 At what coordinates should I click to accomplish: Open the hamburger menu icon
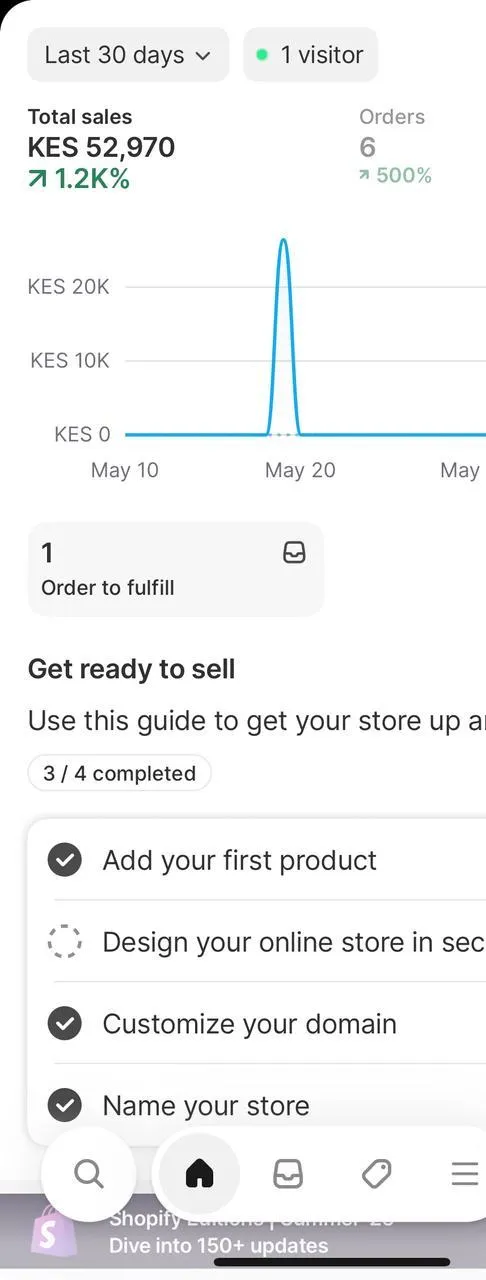[464, 1173]
